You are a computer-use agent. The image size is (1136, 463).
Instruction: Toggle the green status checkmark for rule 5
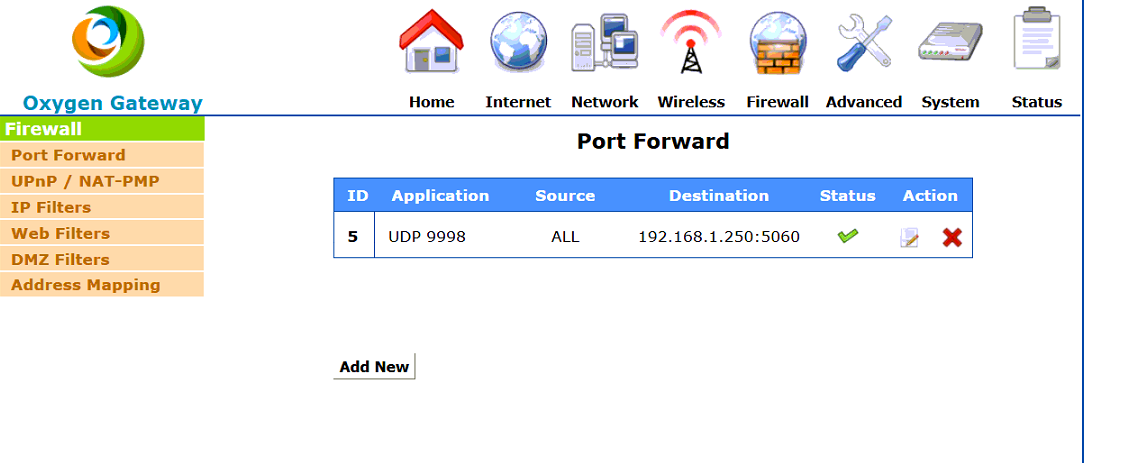click(x=848, y=236)
